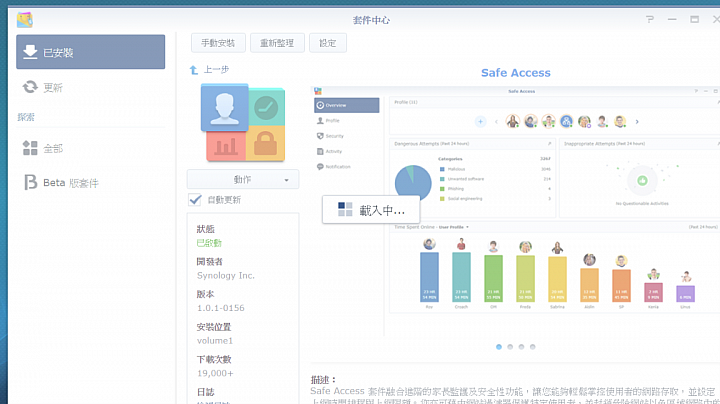Click the 版本 version label
Screen dimensions: 720x404
point(205,294)
